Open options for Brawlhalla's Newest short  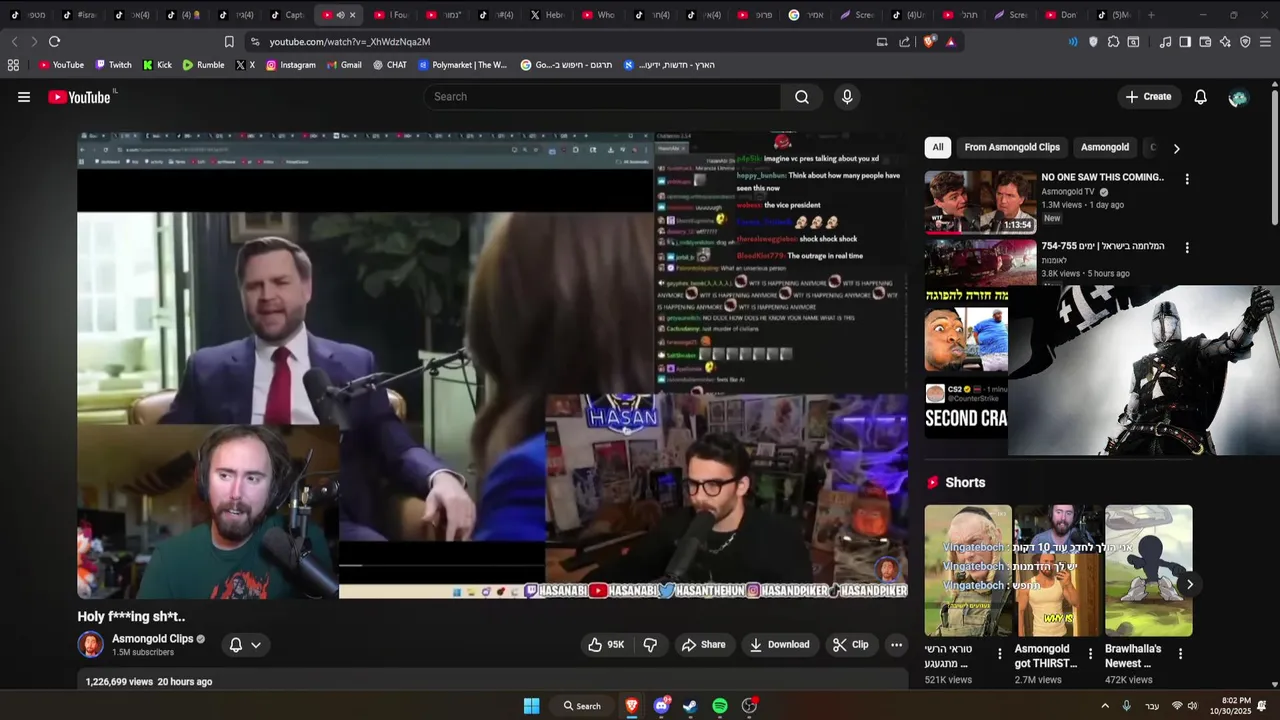1180,654
